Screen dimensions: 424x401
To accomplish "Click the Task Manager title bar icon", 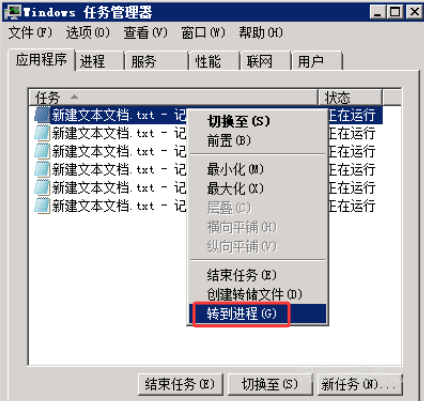I will [x=13, y=12].
